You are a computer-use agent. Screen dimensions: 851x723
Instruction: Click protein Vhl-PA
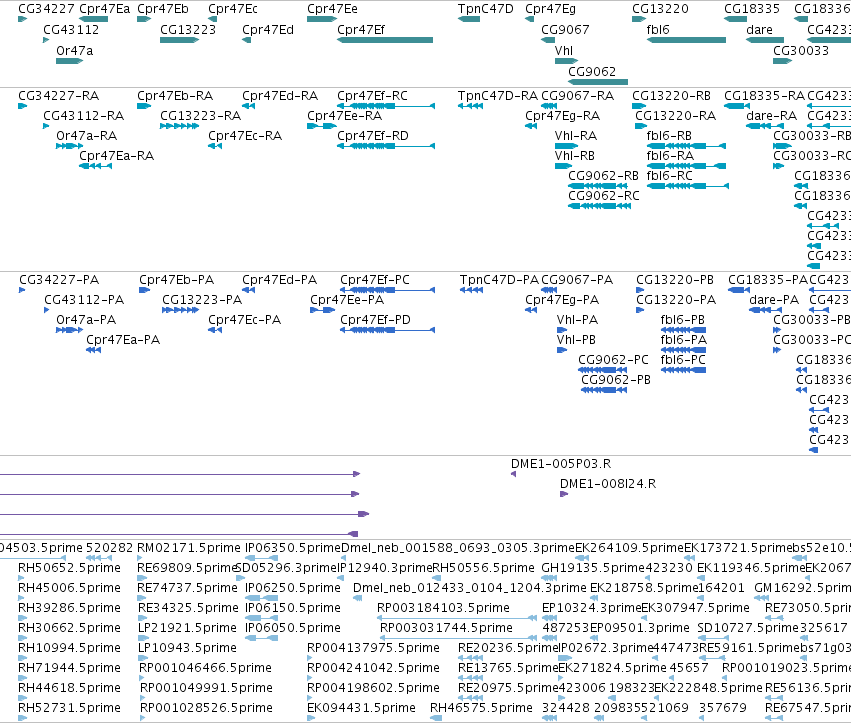(562, 330)
